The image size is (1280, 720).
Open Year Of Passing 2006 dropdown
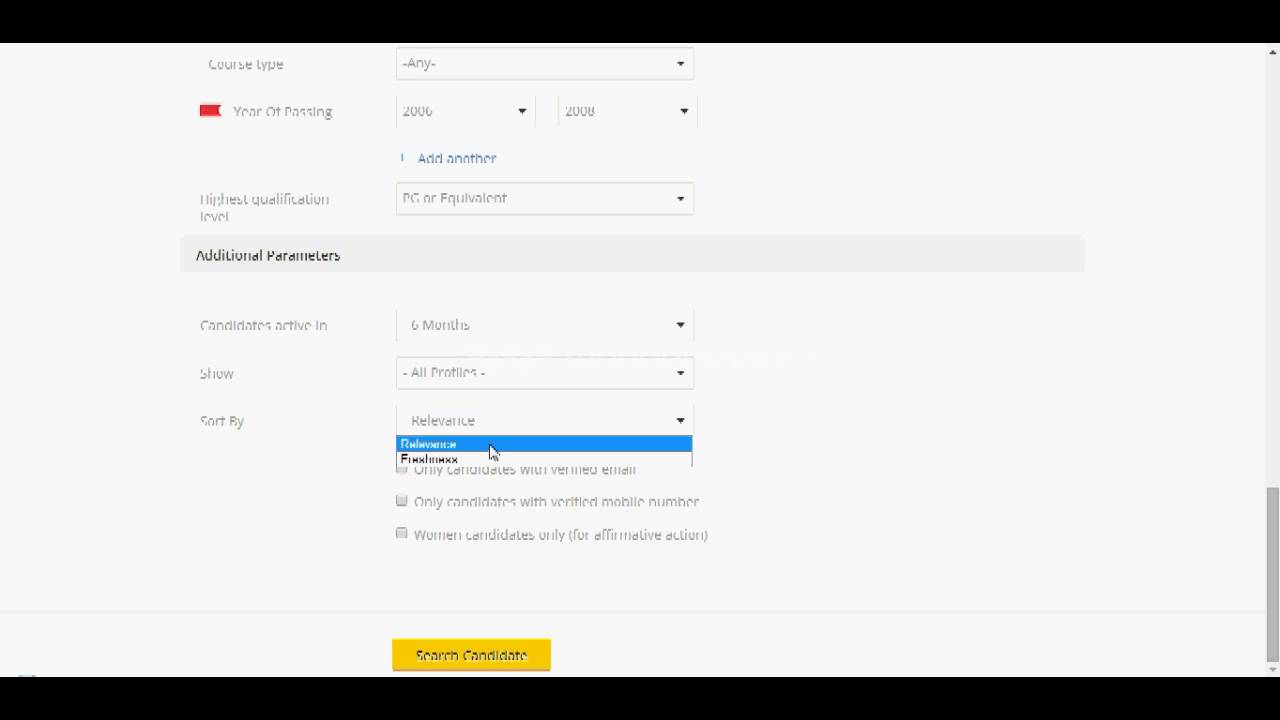465,111
